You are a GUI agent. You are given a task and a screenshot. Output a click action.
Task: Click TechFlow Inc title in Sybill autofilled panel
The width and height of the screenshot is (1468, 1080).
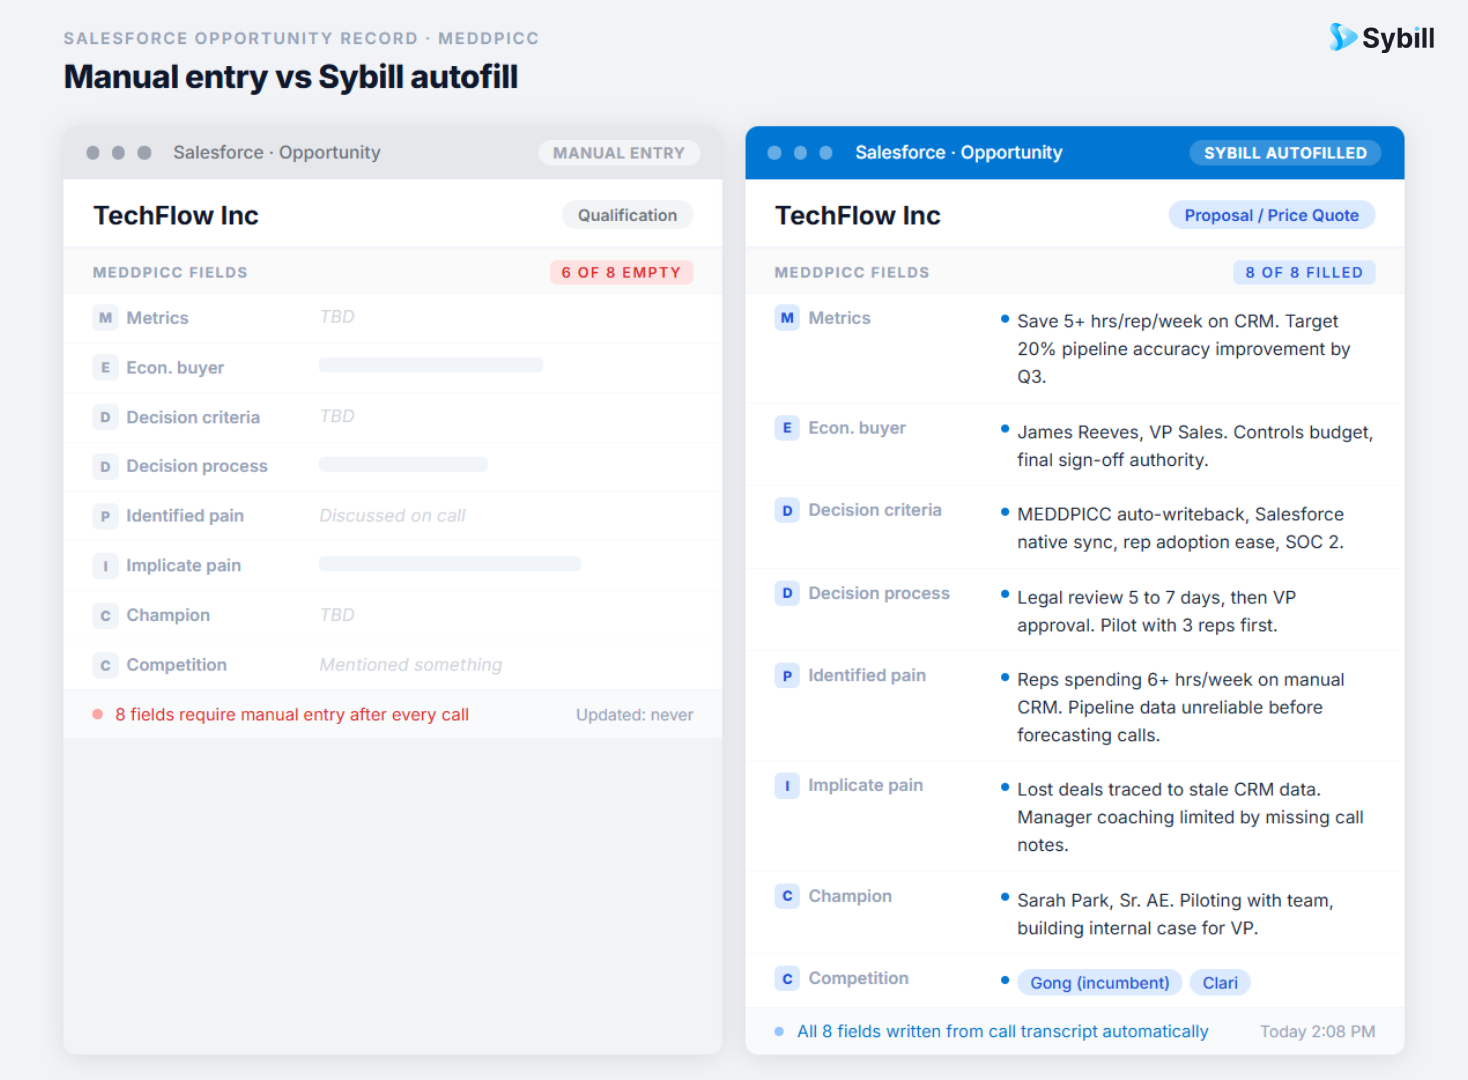858,215
